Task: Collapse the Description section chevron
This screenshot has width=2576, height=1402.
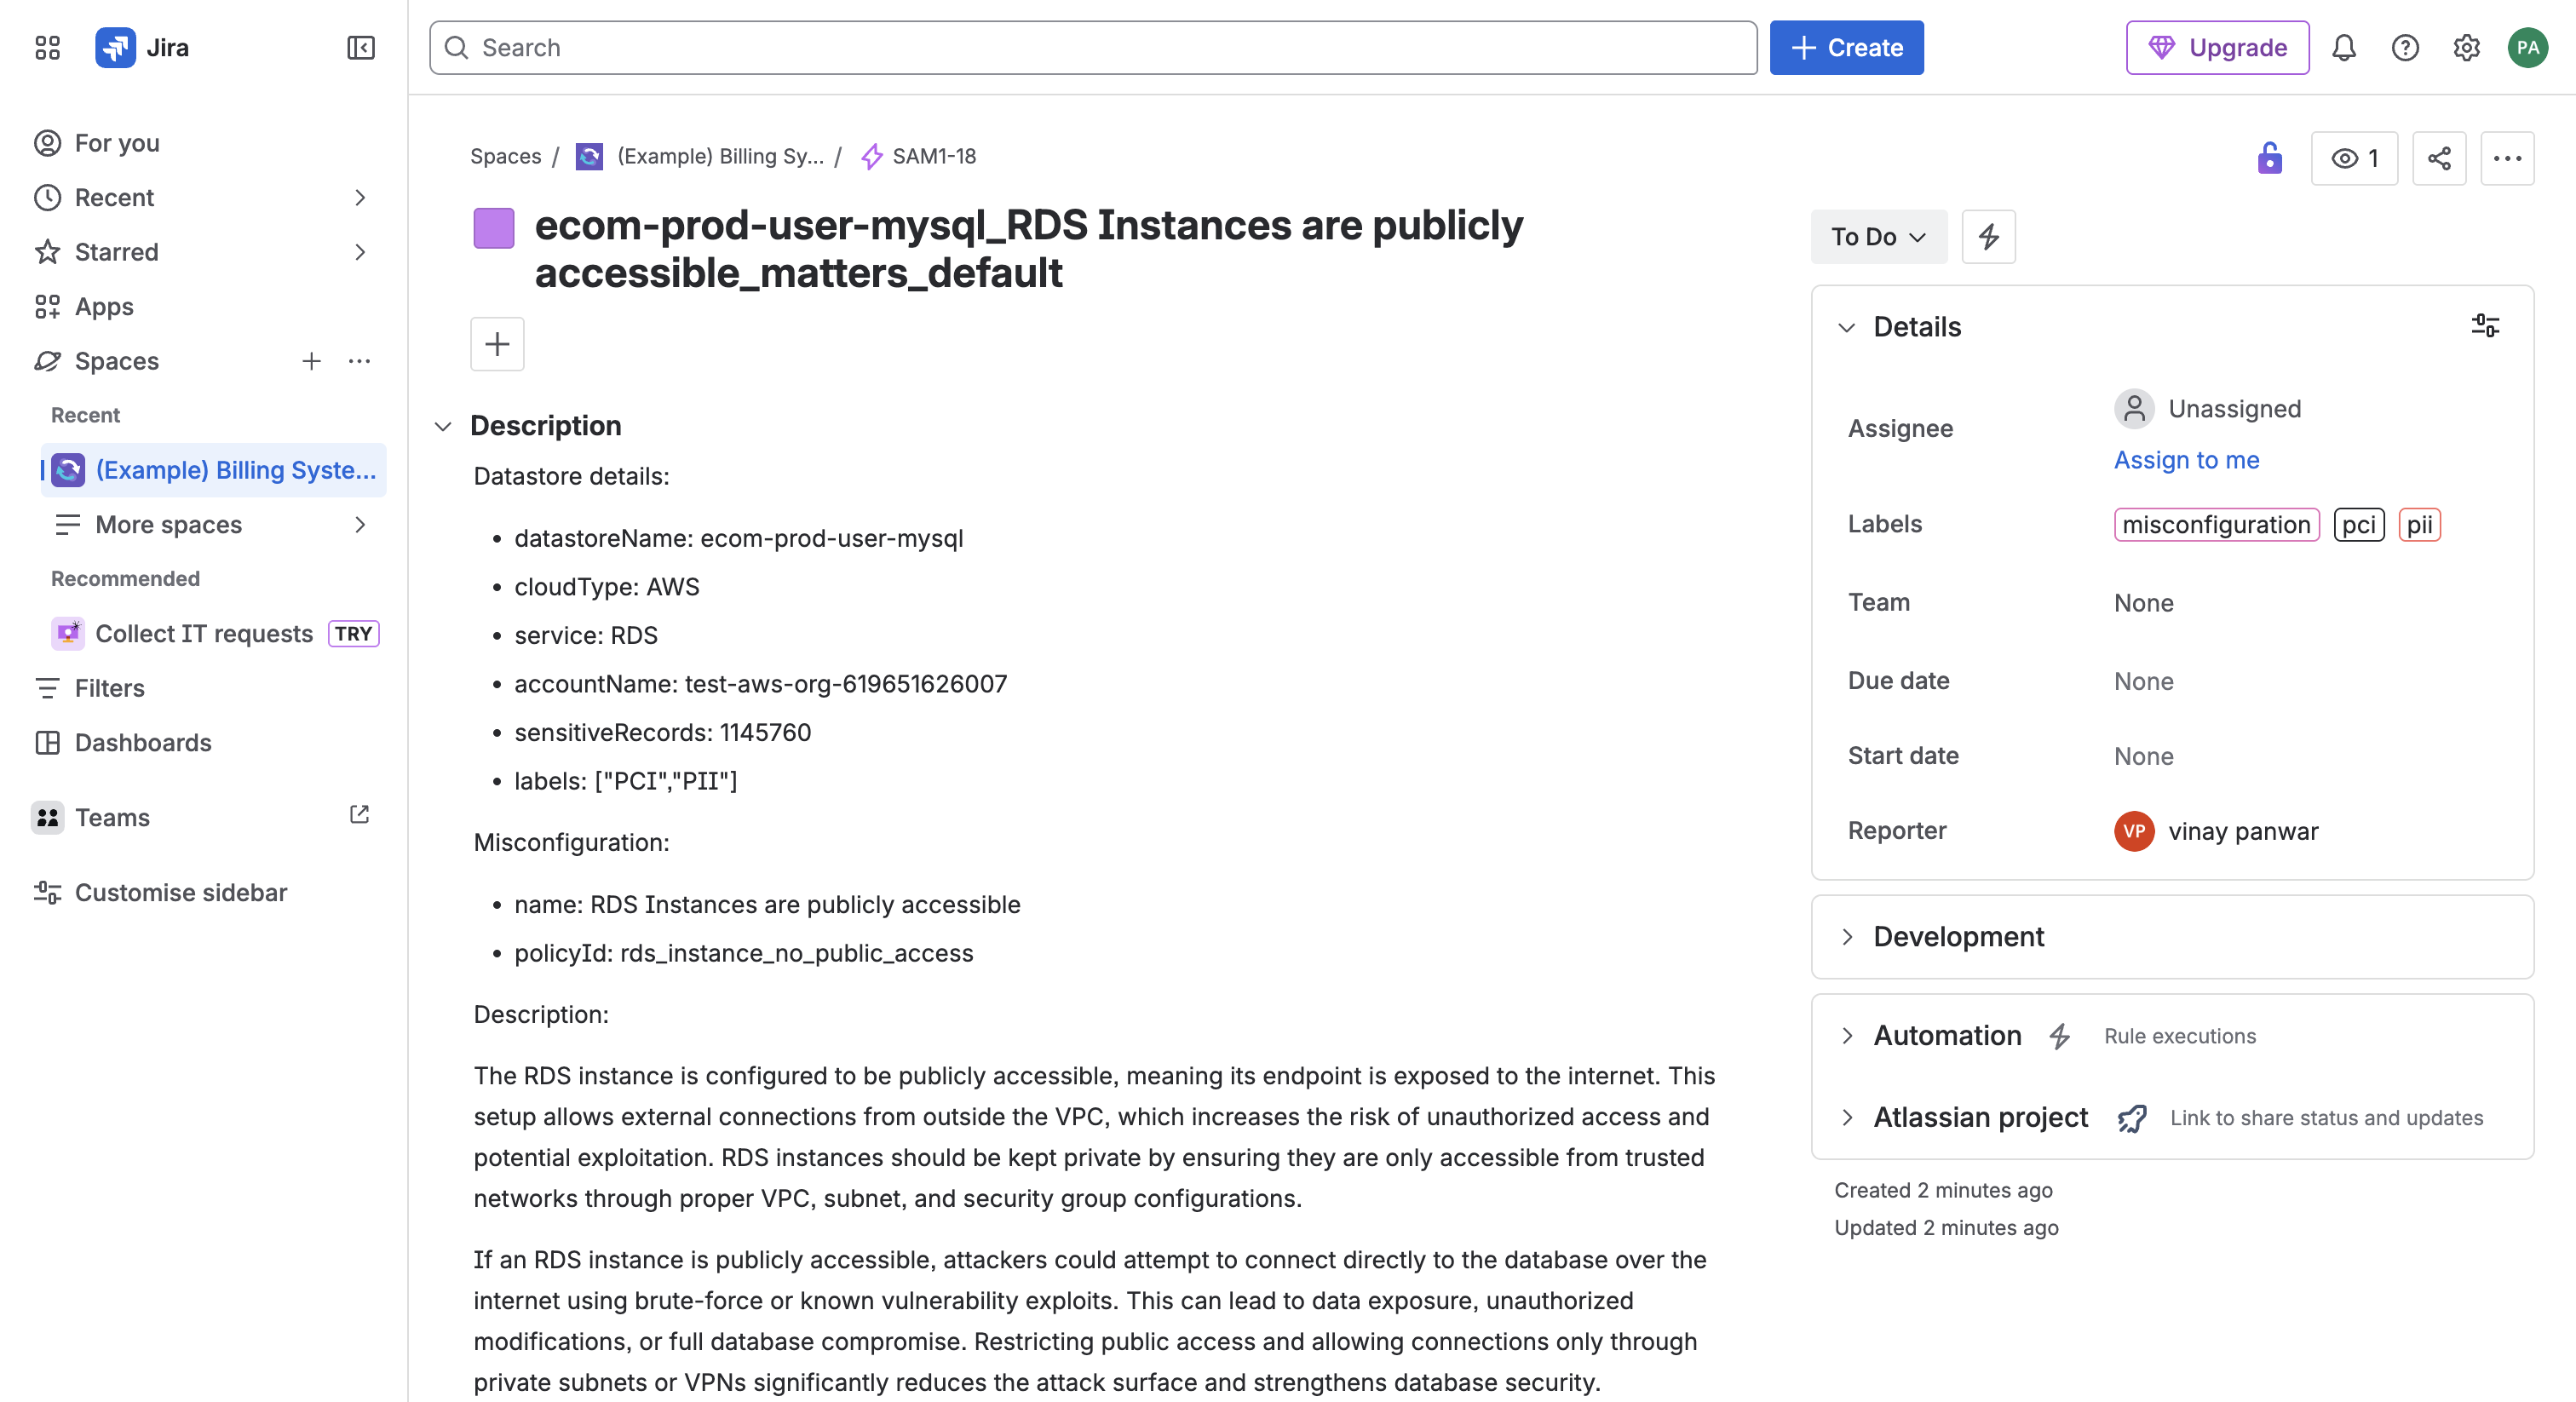Action: (443, 426)
